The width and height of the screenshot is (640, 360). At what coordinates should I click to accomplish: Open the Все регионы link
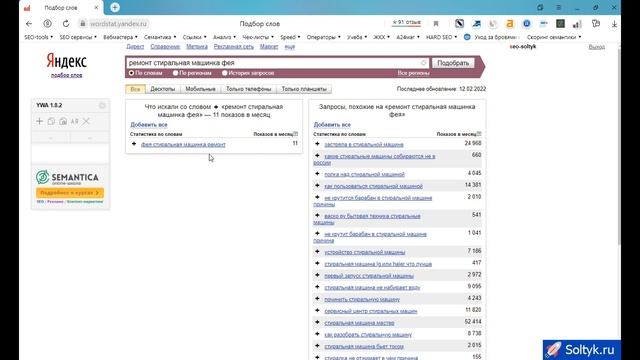[x=413, y=73]
